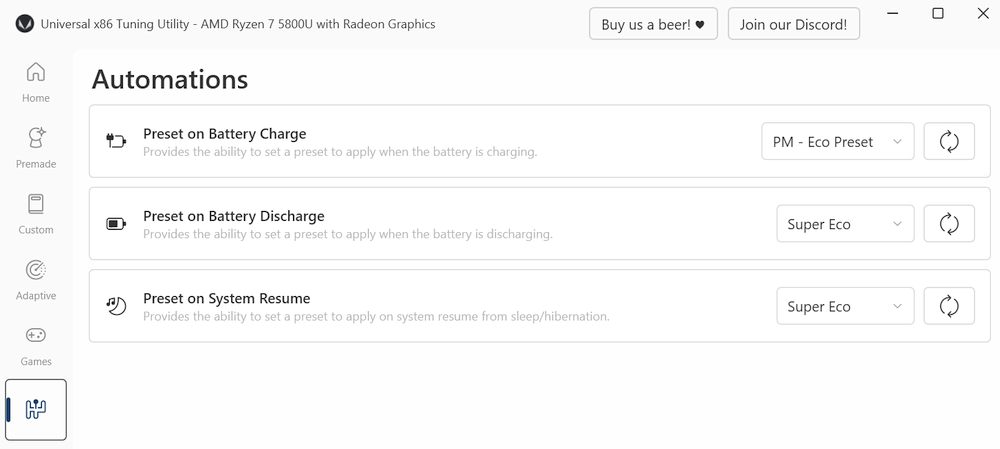
Task: Reload presets for Battery Discharge
Action: click(949, 223)
